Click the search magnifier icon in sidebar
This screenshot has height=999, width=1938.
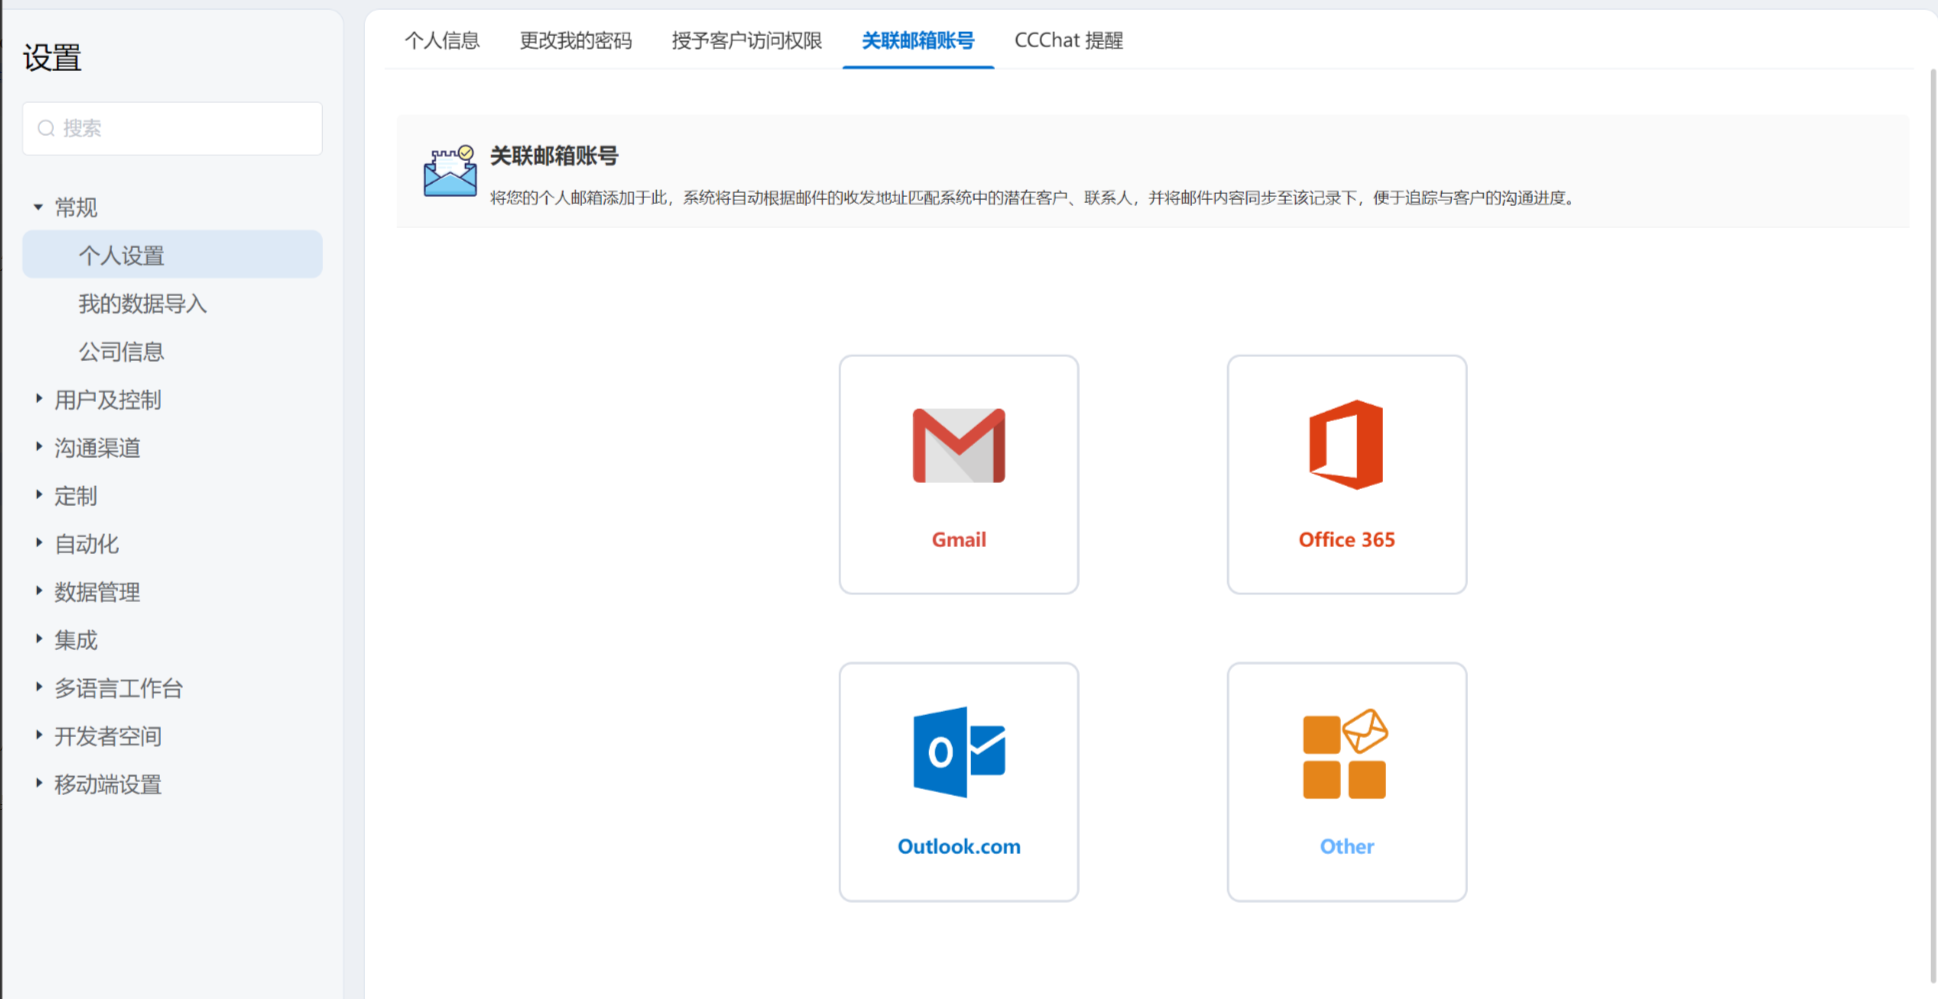[46, 128]
